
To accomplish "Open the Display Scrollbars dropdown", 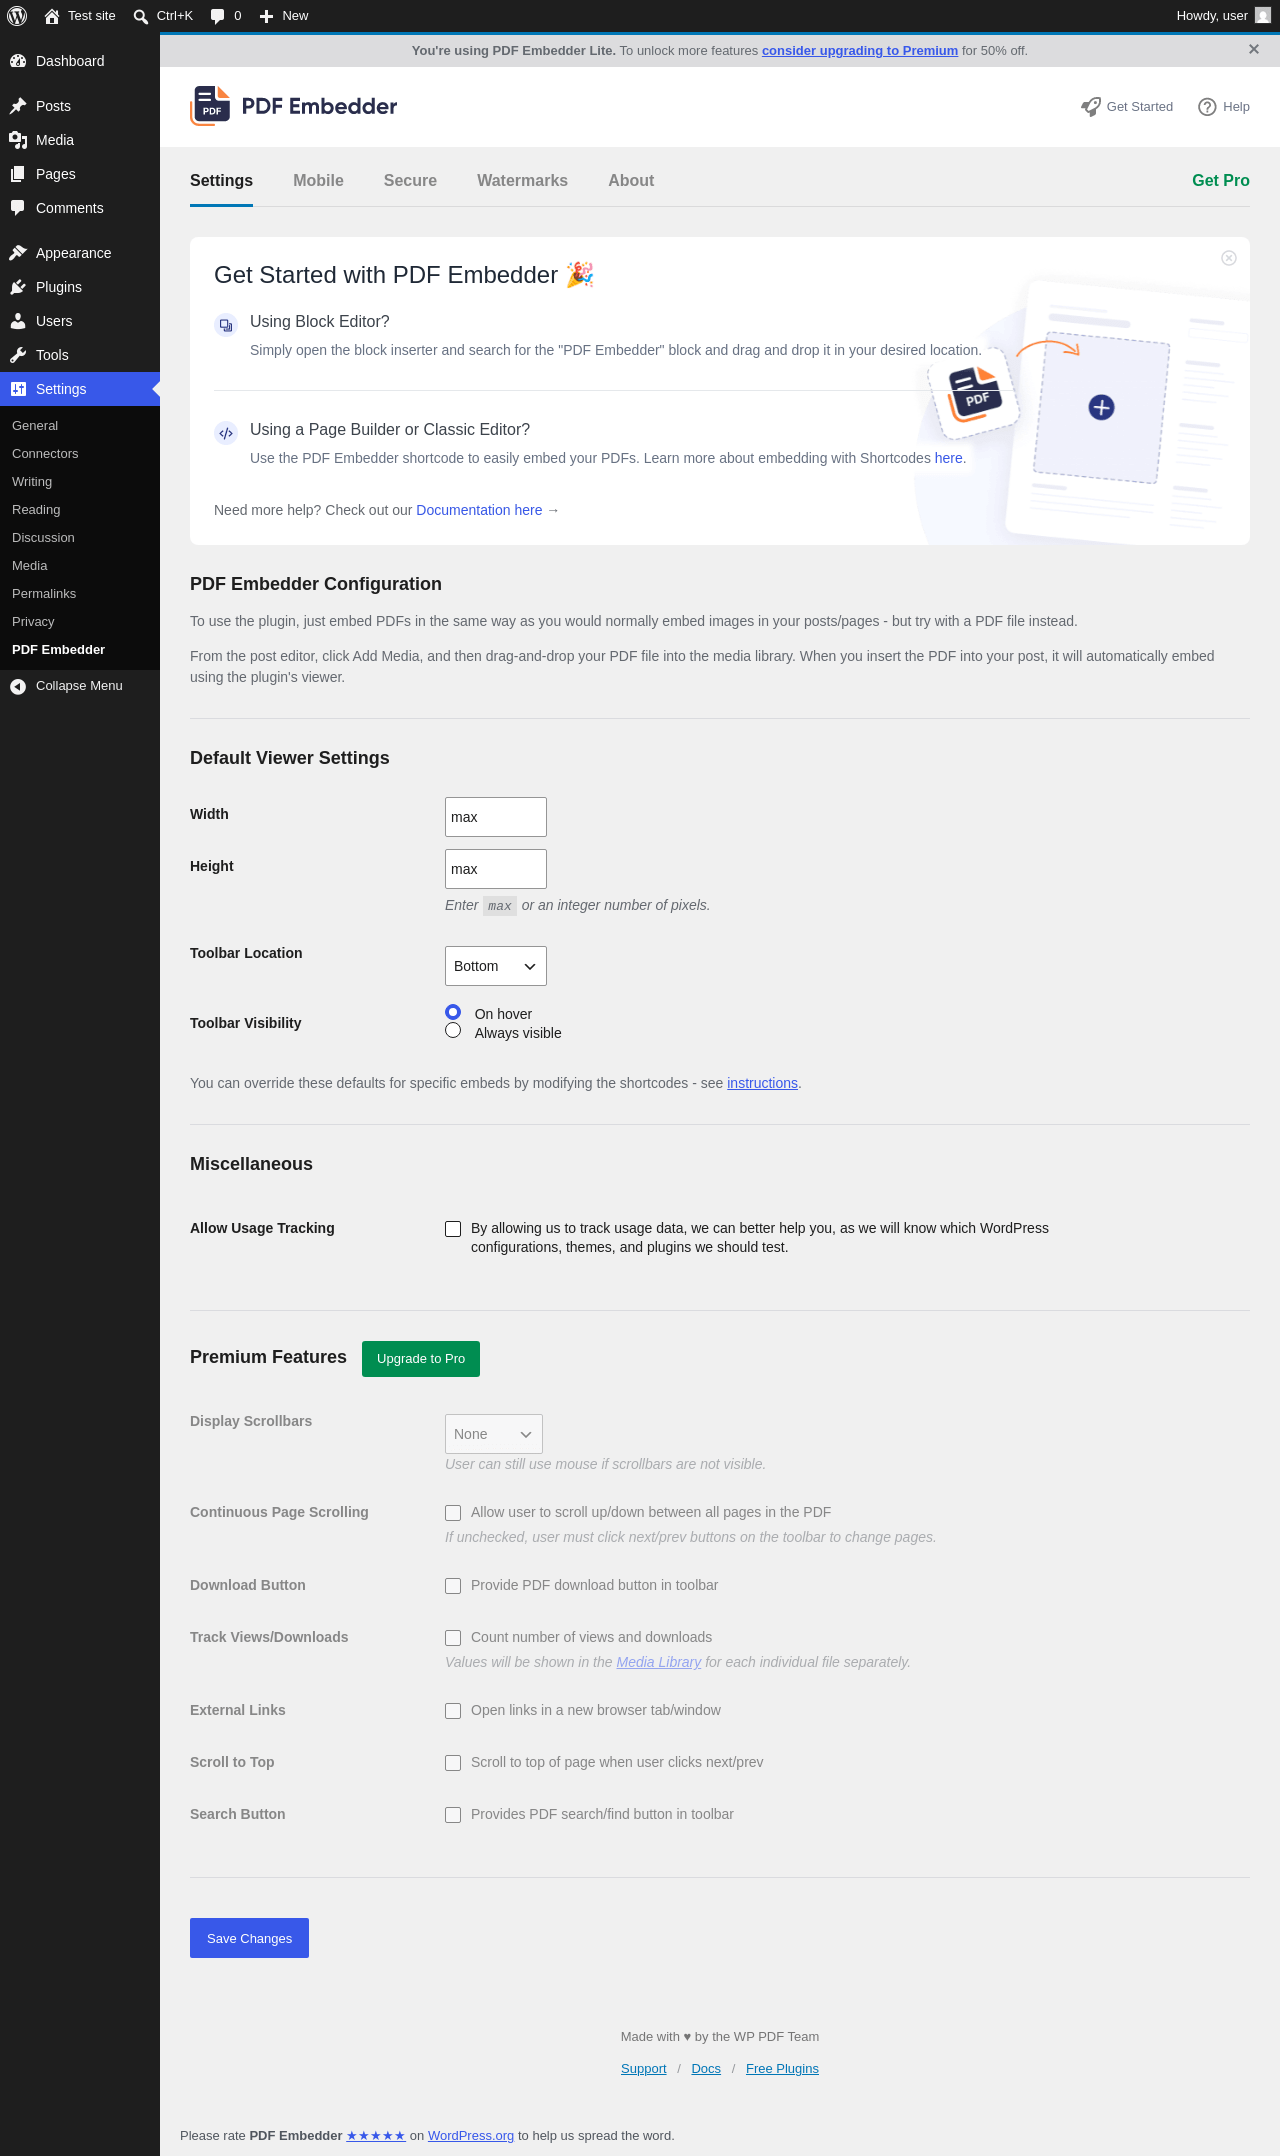I will [x=494, y=1434].
